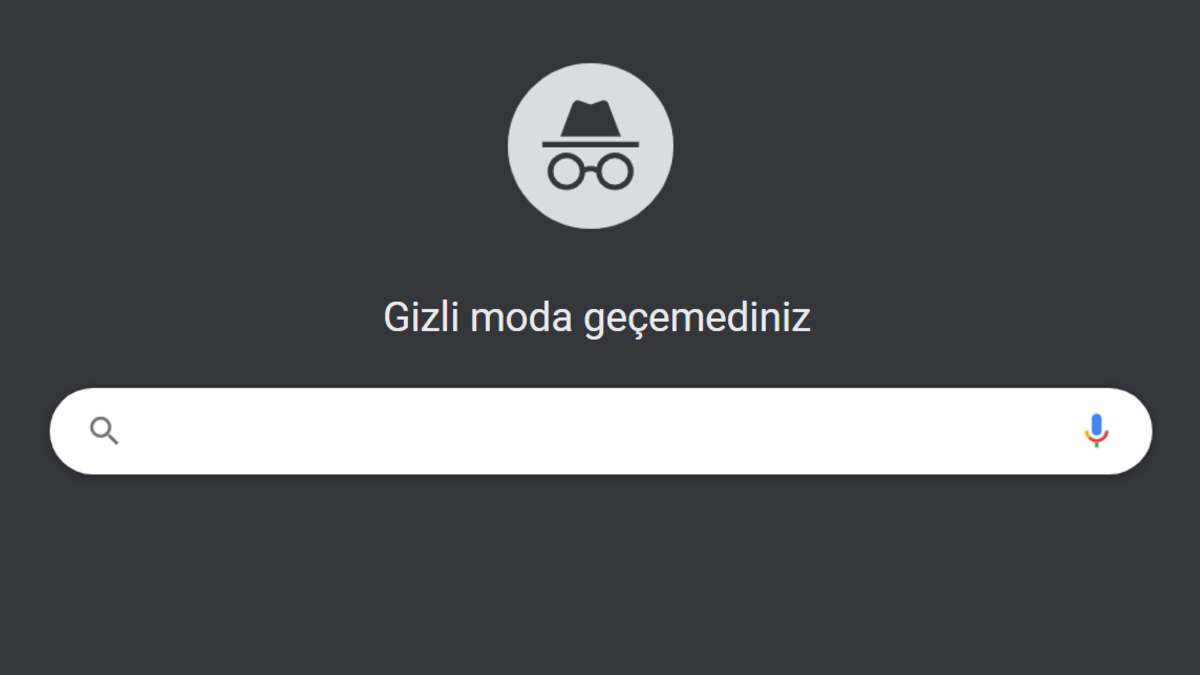Click the right lens of the incognito glasses

614,172
